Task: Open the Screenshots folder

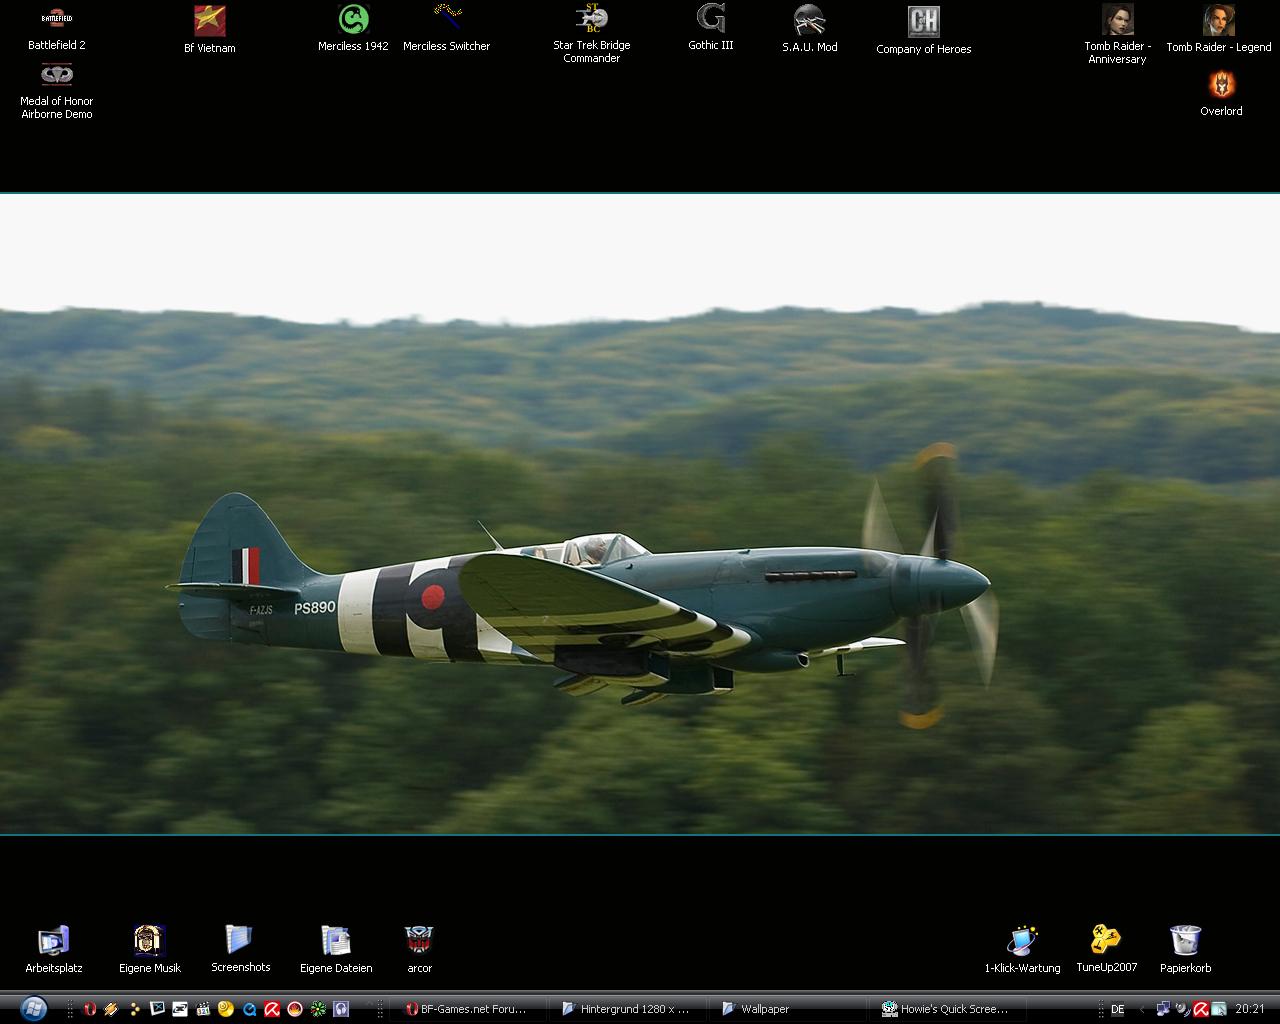Action: coord(240,941)
